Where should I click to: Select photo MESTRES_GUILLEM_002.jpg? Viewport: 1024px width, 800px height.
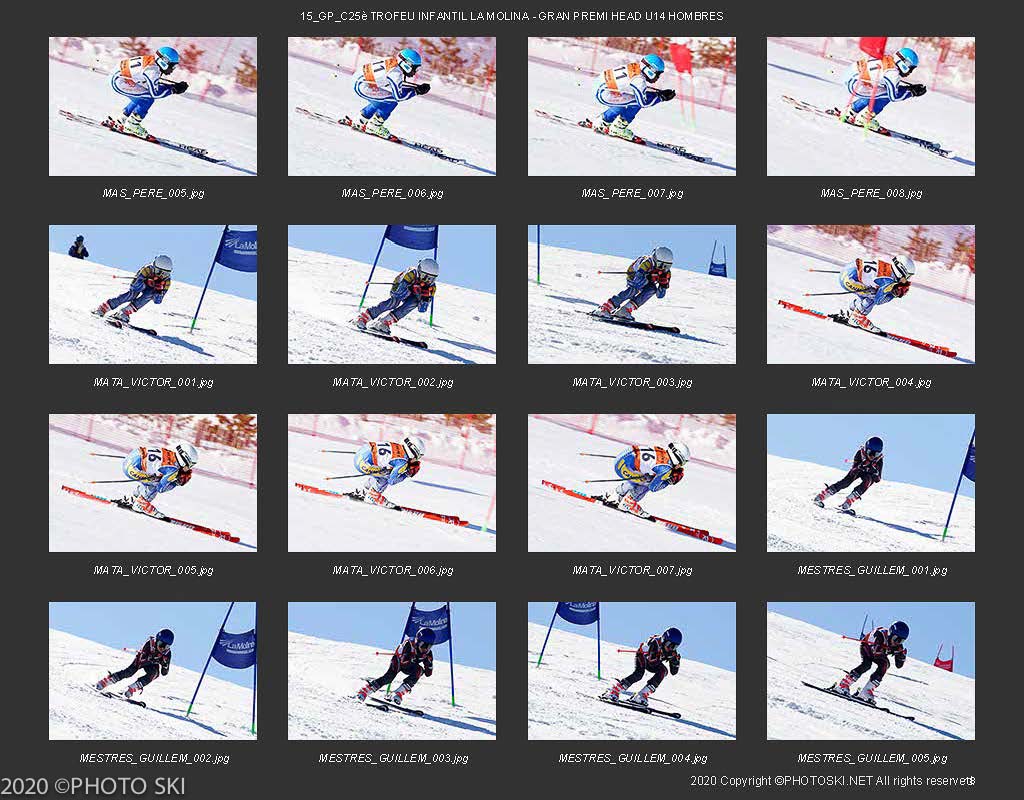point(153,671)
